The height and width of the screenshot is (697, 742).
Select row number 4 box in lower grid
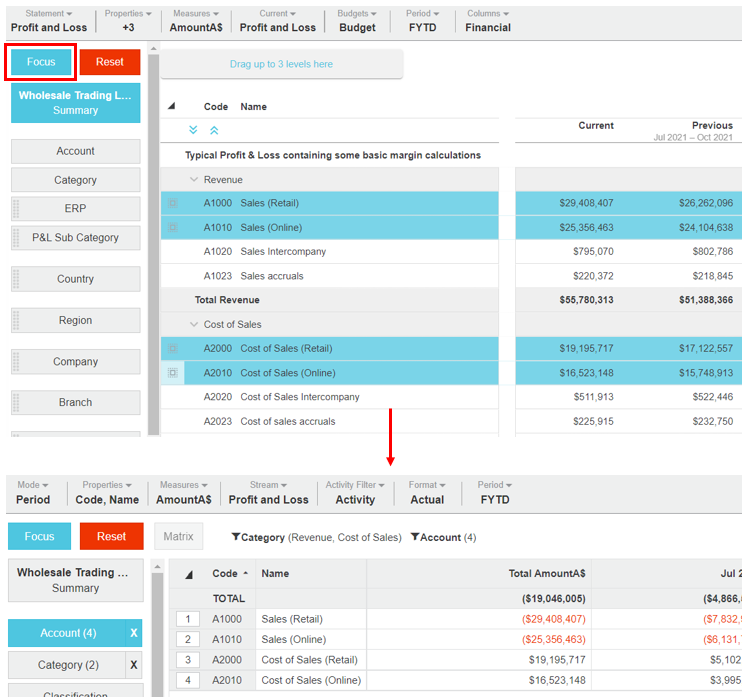[x=189, y=681]
